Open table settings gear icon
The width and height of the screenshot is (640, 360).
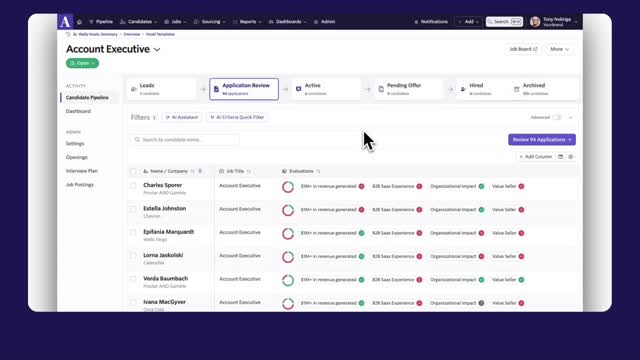(571, 157)
